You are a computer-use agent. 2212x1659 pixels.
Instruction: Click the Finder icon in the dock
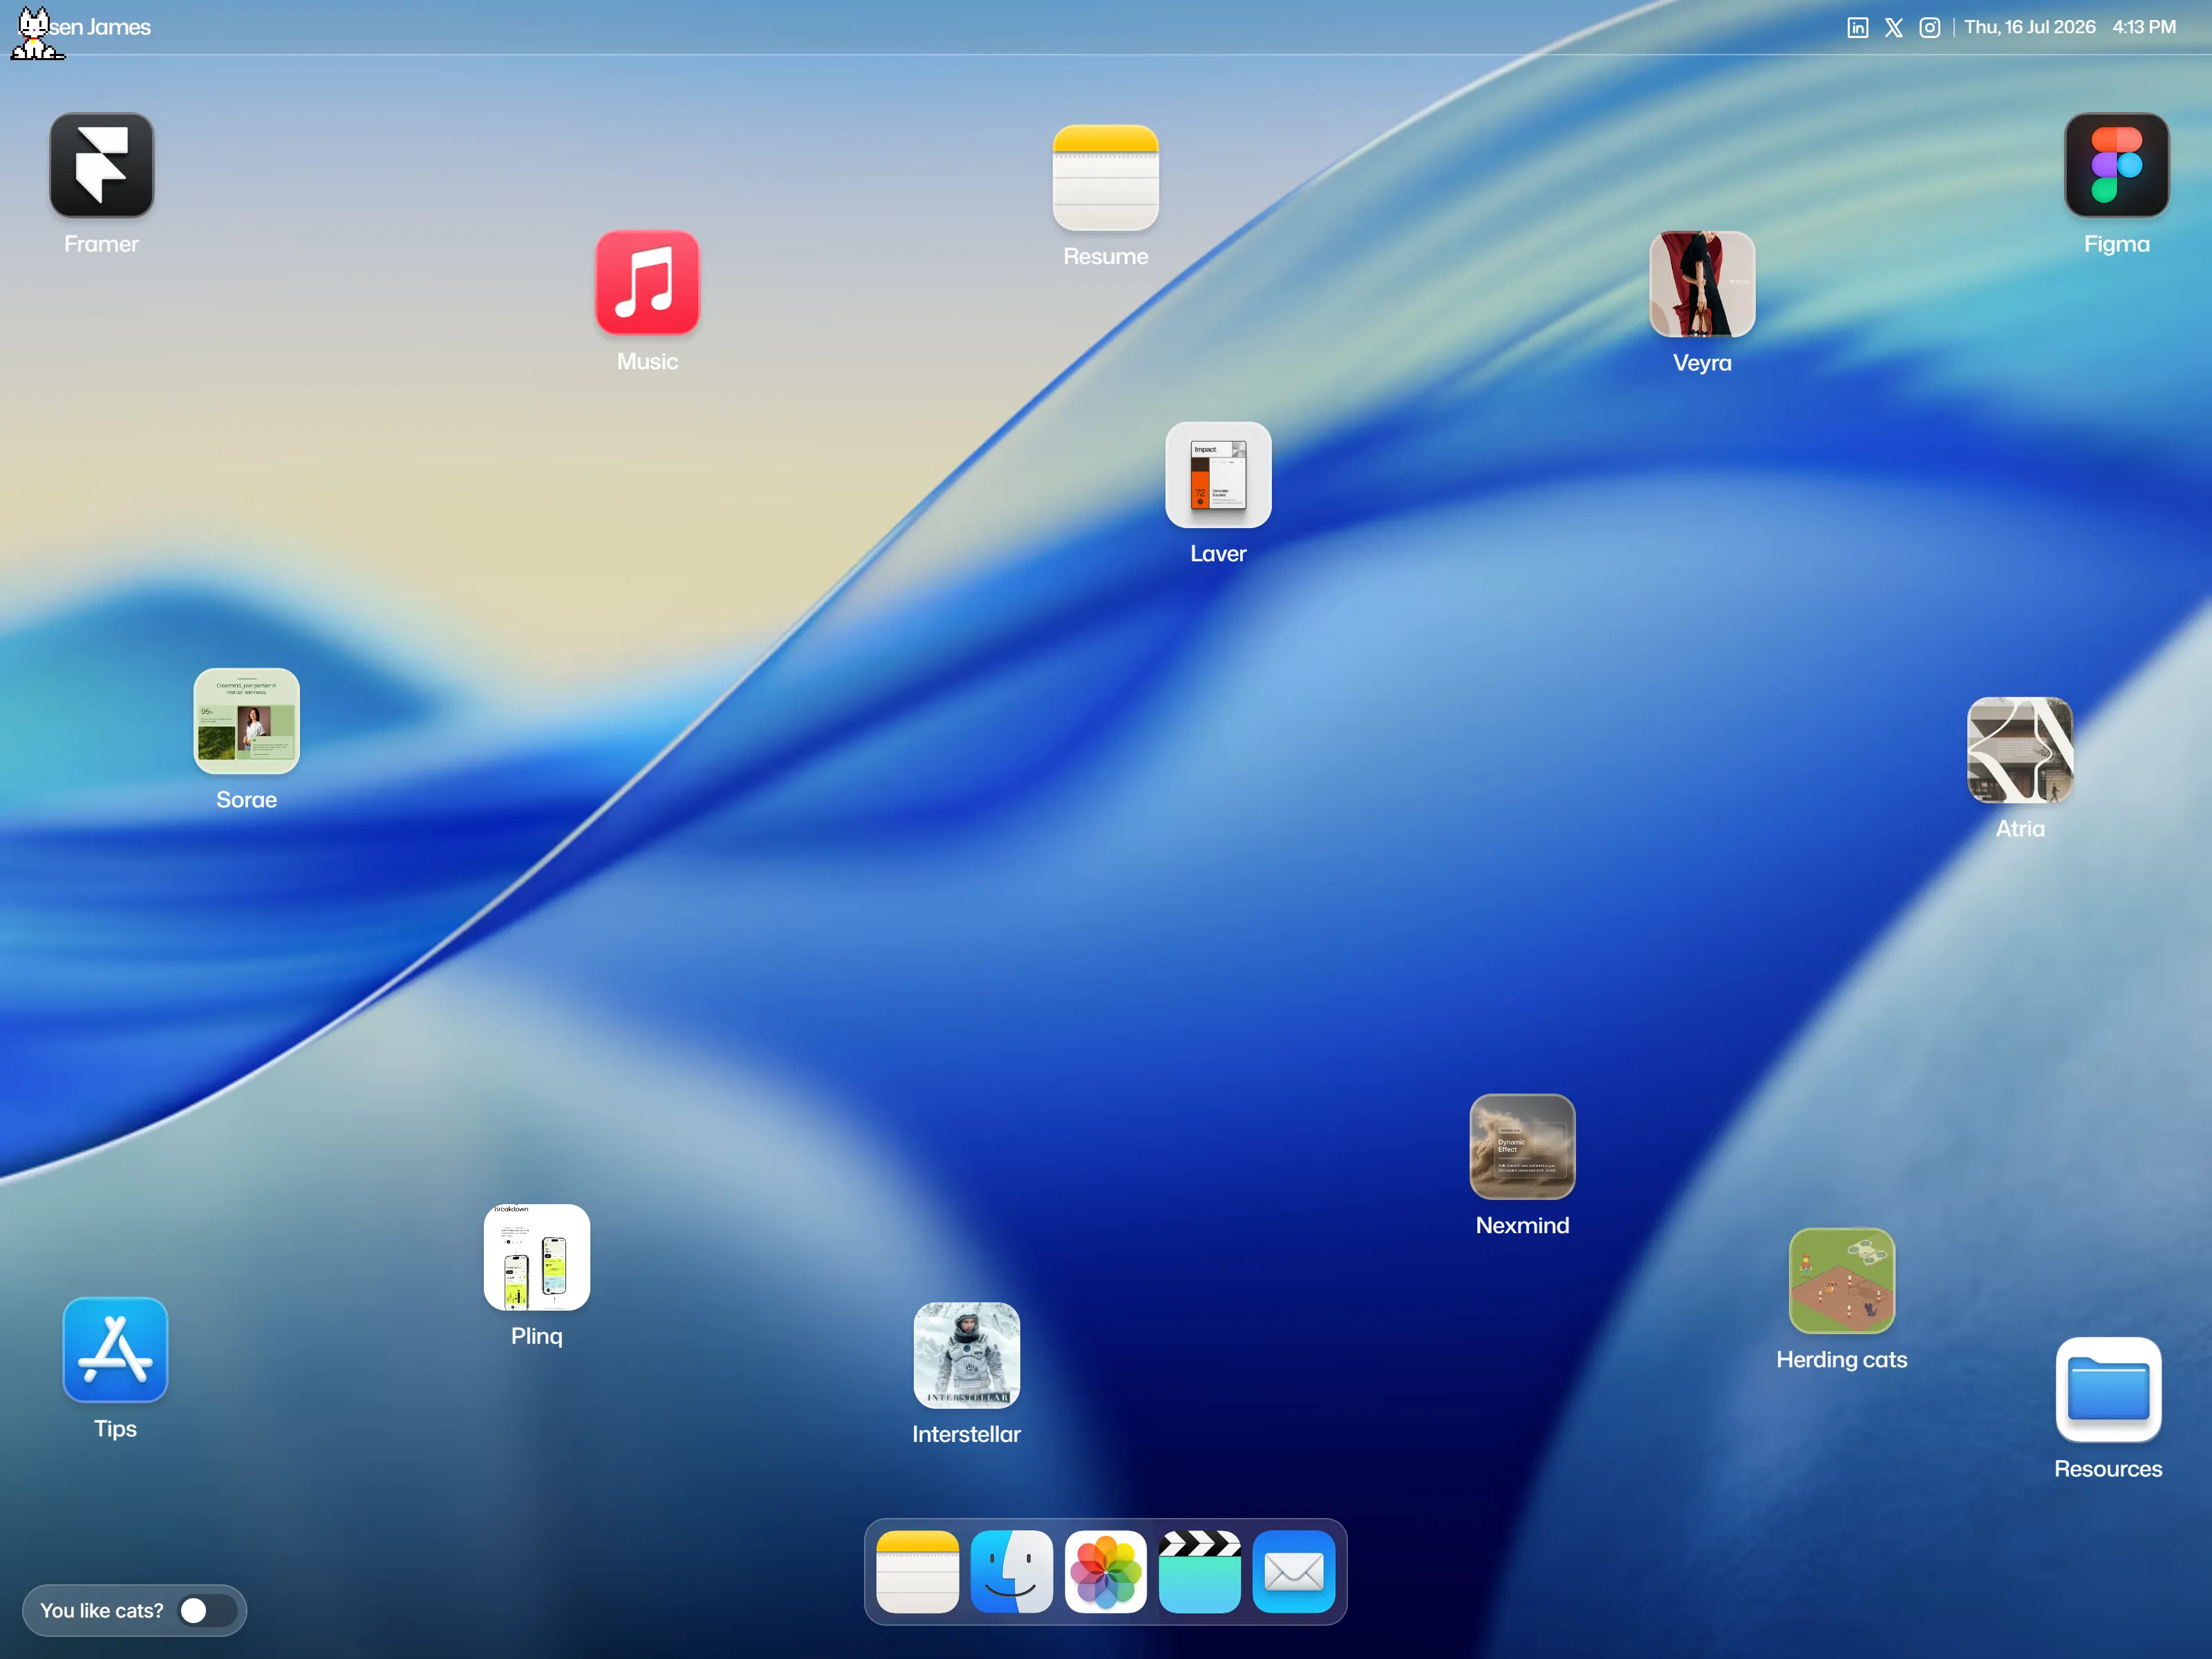pos(1012,1572)
